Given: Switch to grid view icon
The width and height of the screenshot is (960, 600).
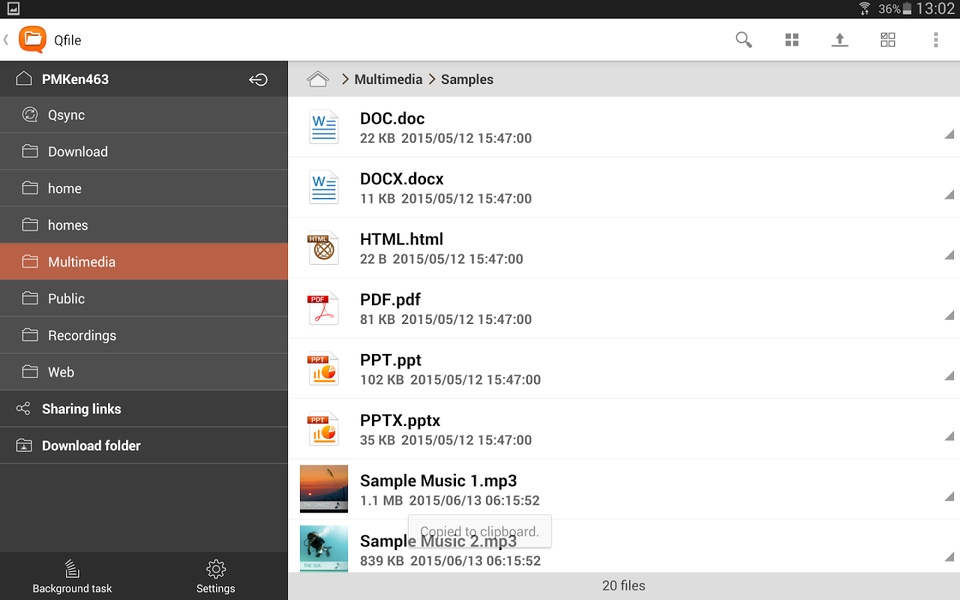Looking at the screenshot, I should click(792, 40).
